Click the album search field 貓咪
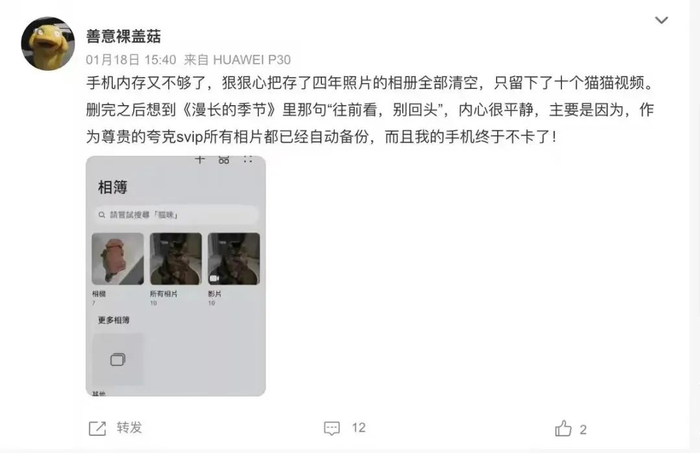The image size is (700, 453). click(176, 215)
